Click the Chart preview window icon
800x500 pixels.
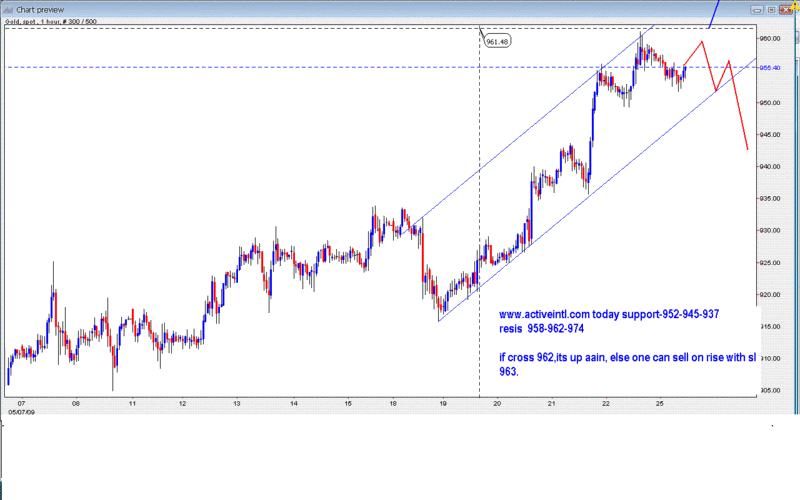coord(8,10)
